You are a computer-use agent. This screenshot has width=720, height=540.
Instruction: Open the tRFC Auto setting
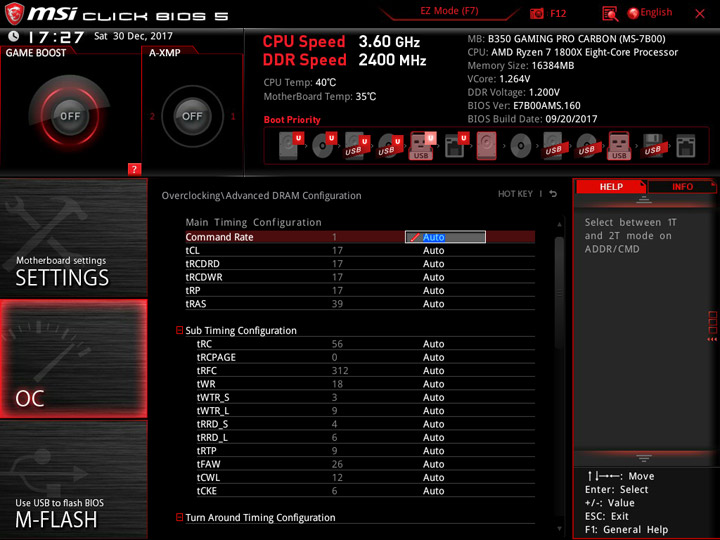pyautogui.click(x=433, y=371)
